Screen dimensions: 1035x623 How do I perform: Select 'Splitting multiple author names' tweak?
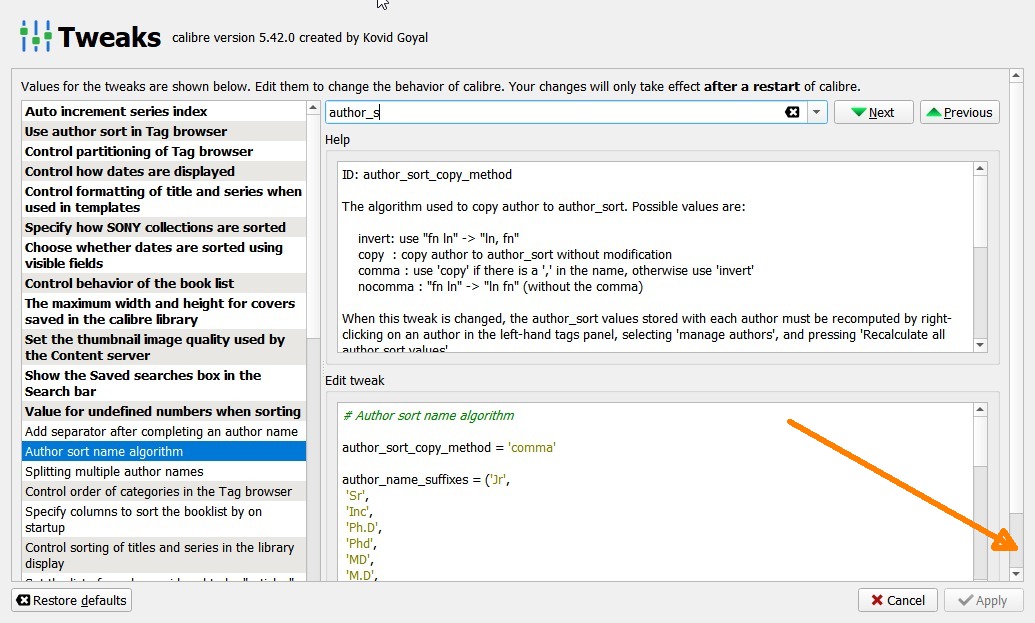(x=164, y=471)
